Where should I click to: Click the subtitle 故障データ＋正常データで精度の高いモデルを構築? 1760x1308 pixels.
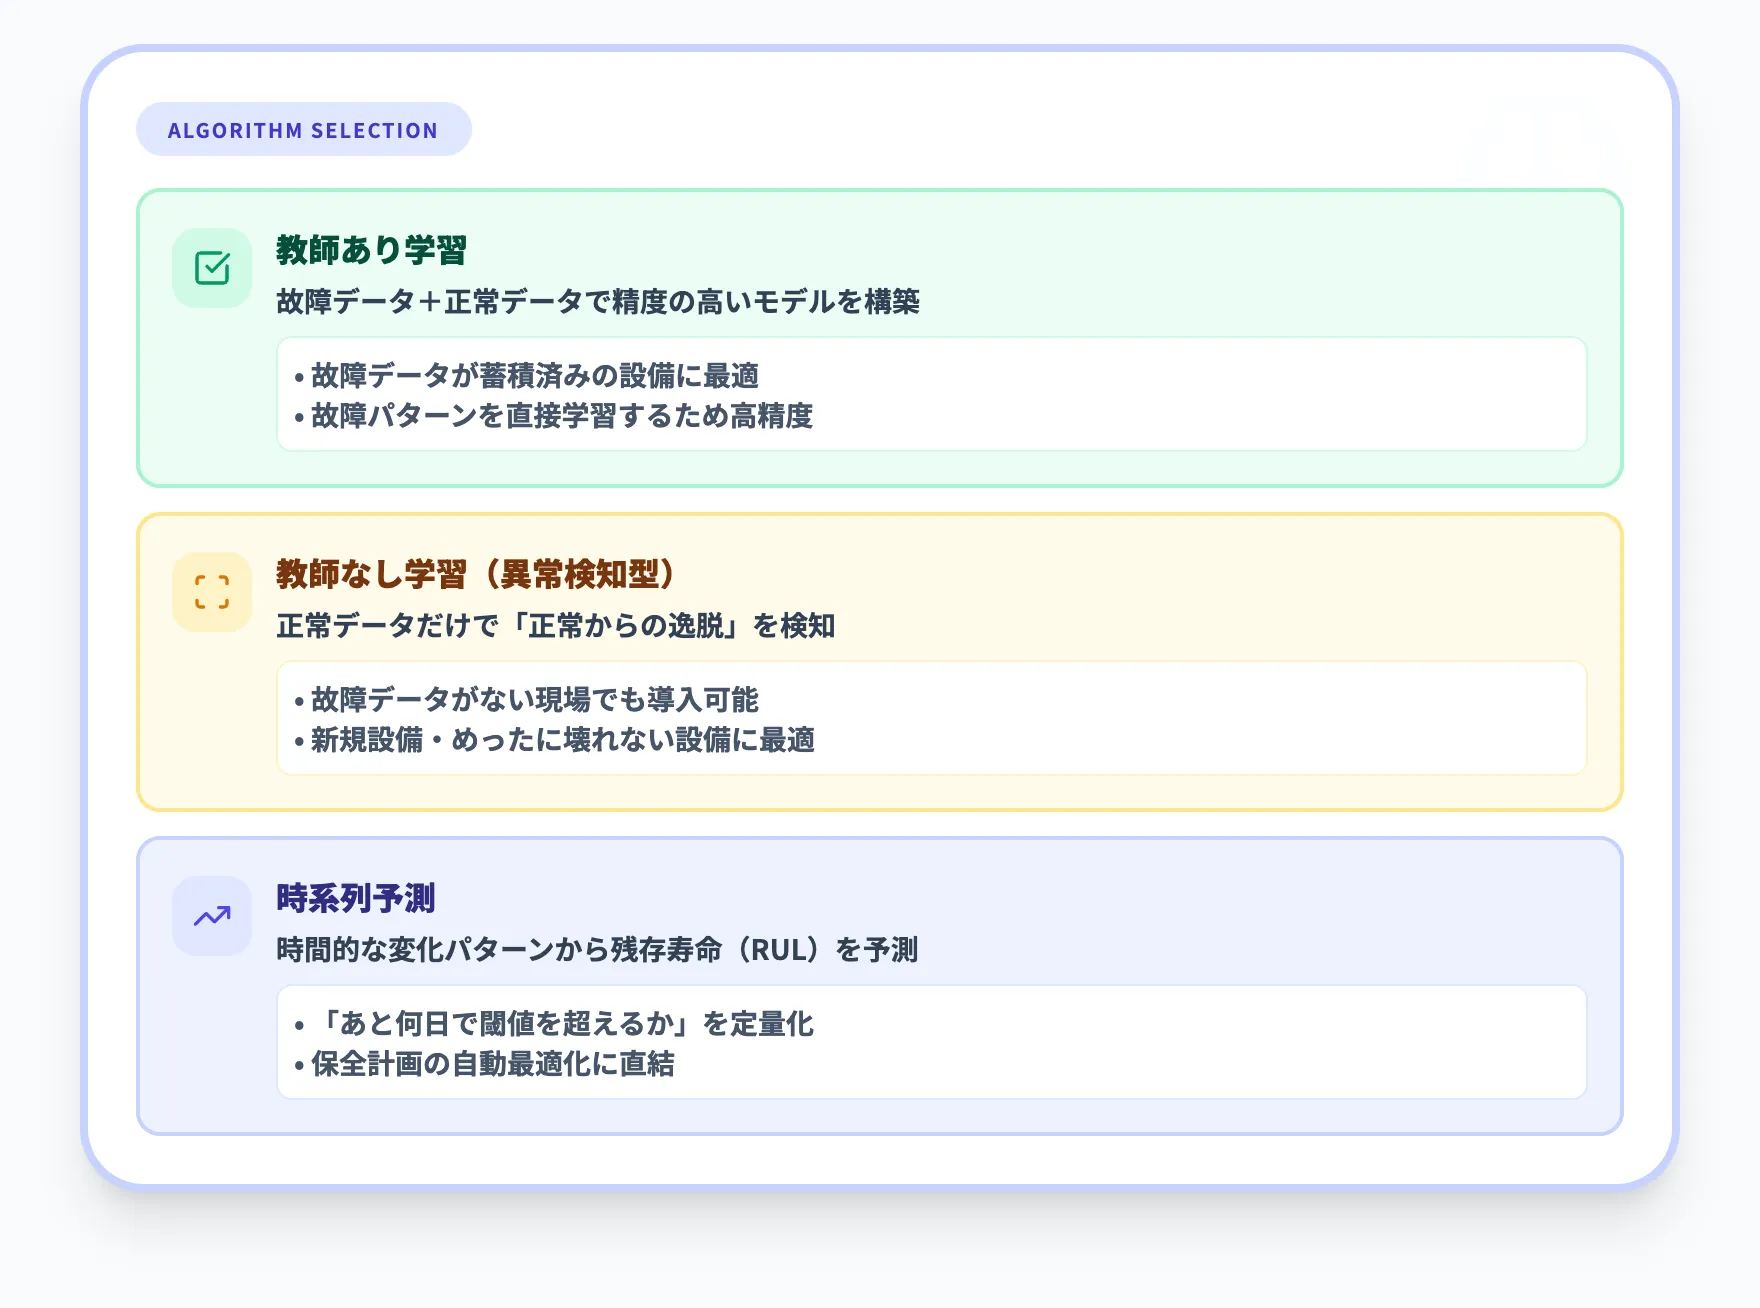click(597, 302)
